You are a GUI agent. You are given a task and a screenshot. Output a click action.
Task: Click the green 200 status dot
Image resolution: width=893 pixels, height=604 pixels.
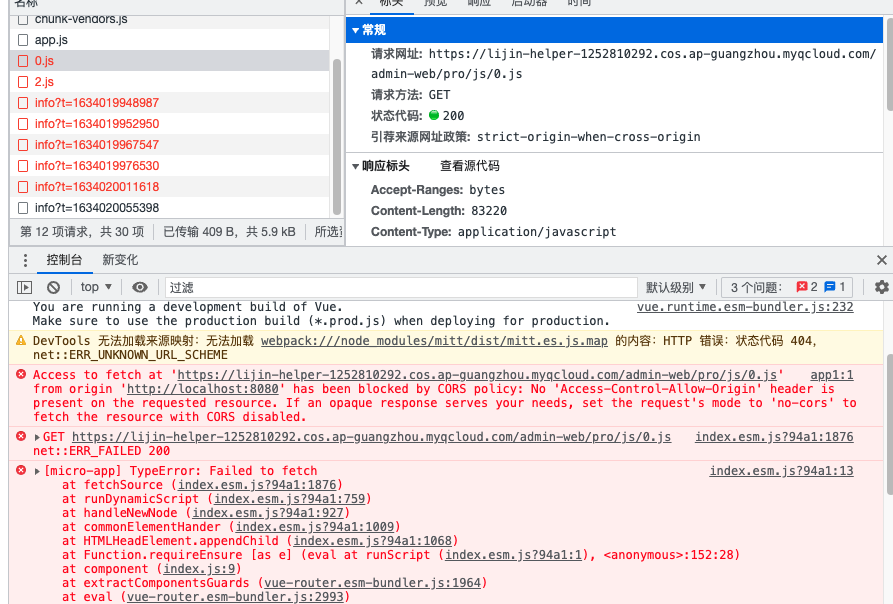click(x=433, y=115)
